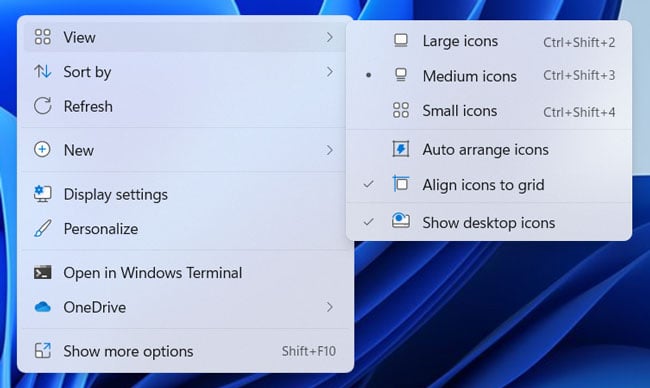This screenshot has width=650, height=388.
Task: Click the Shift+F10 shortcut text
Action: [309, 351]
